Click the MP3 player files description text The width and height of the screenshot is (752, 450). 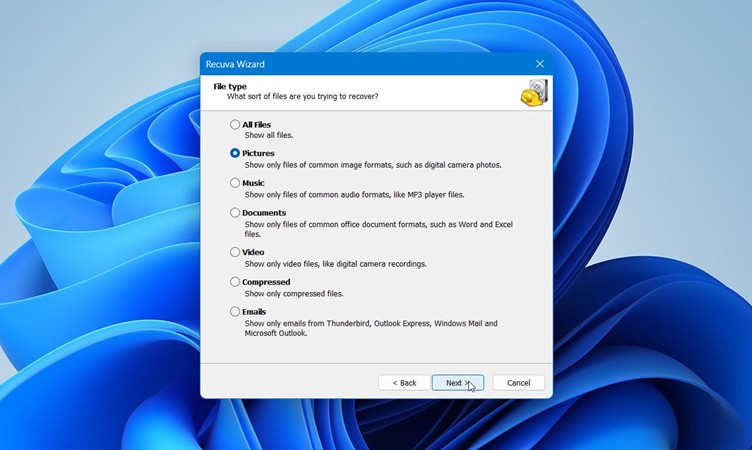point(354,195)
